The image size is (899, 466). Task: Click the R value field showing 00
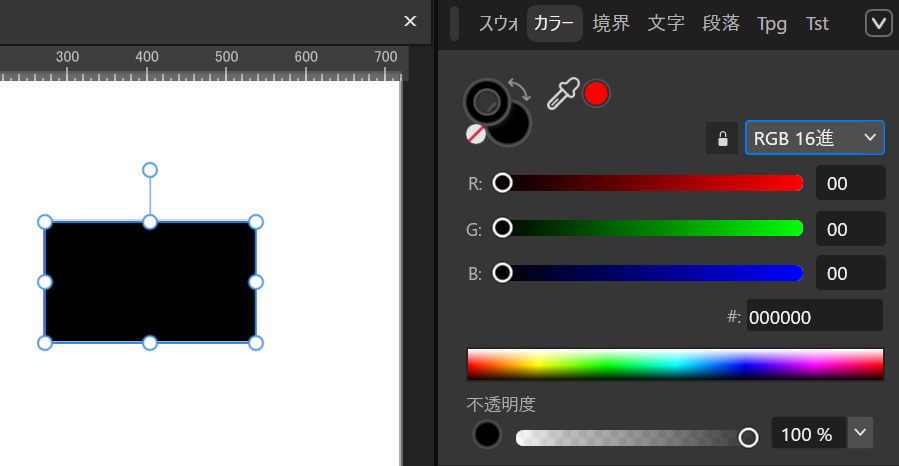(851, 183)
